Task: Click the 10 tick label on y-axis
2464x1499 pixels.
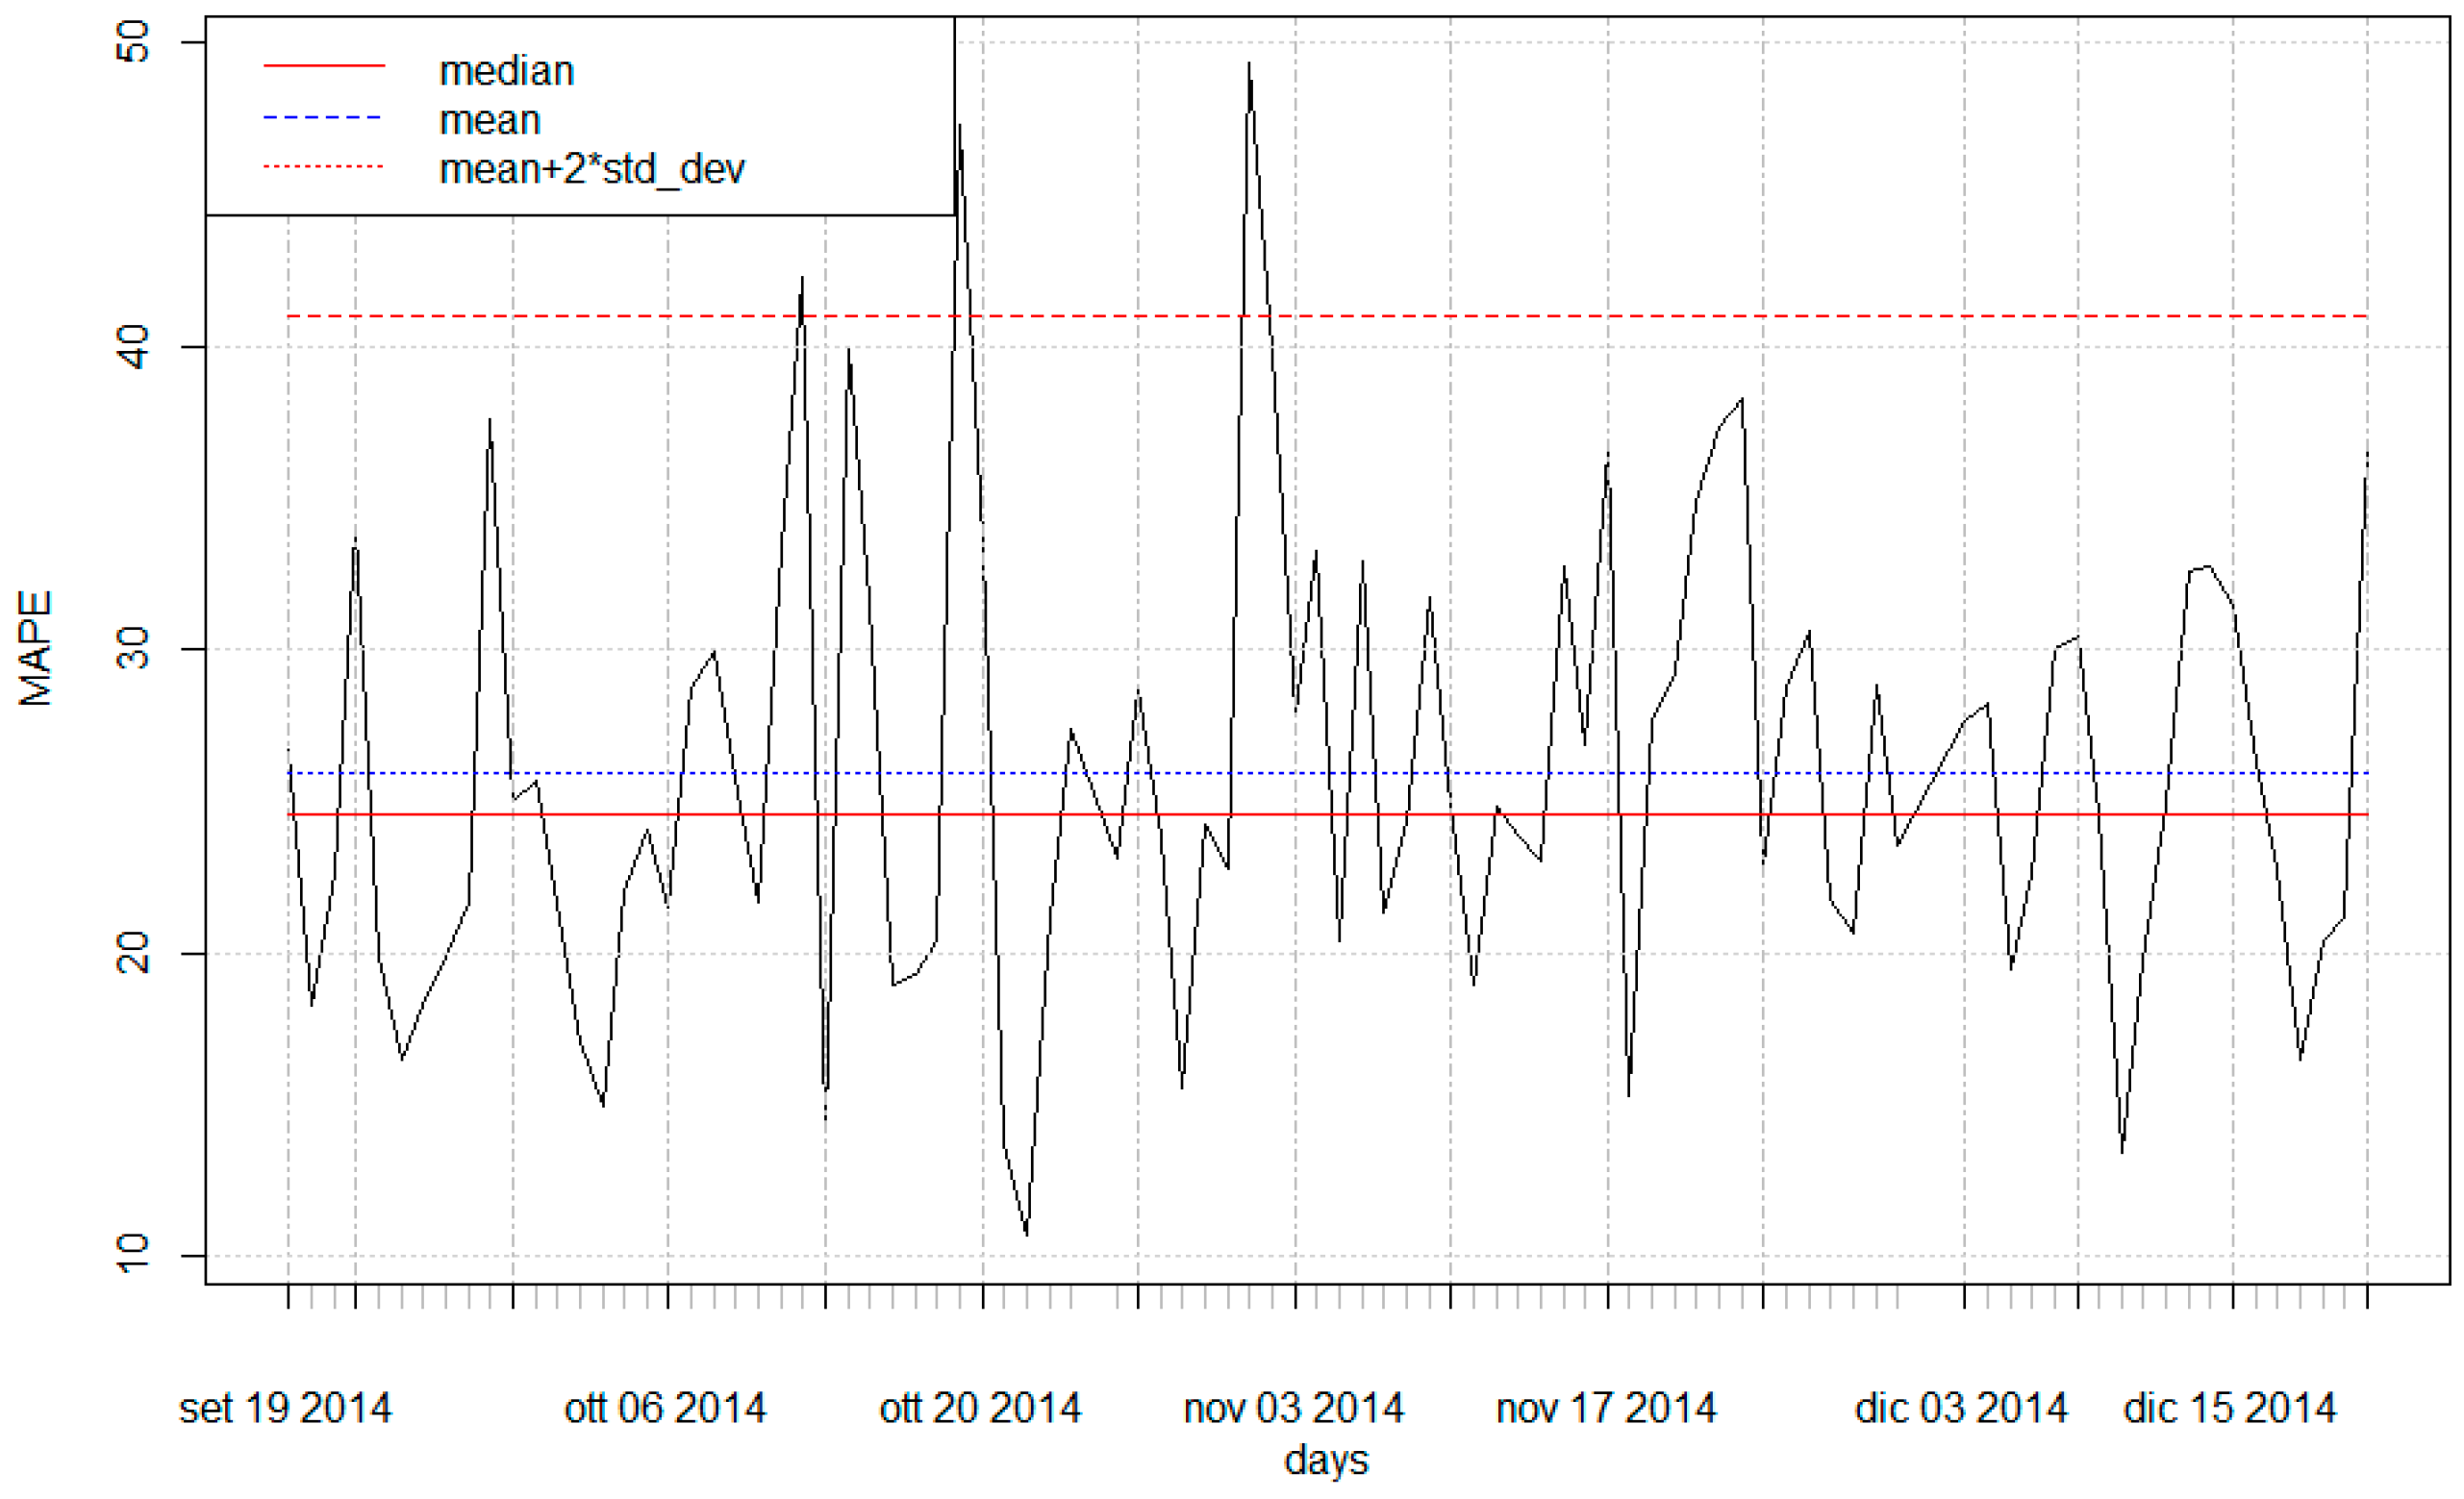Action: (x=133, y=1254)
